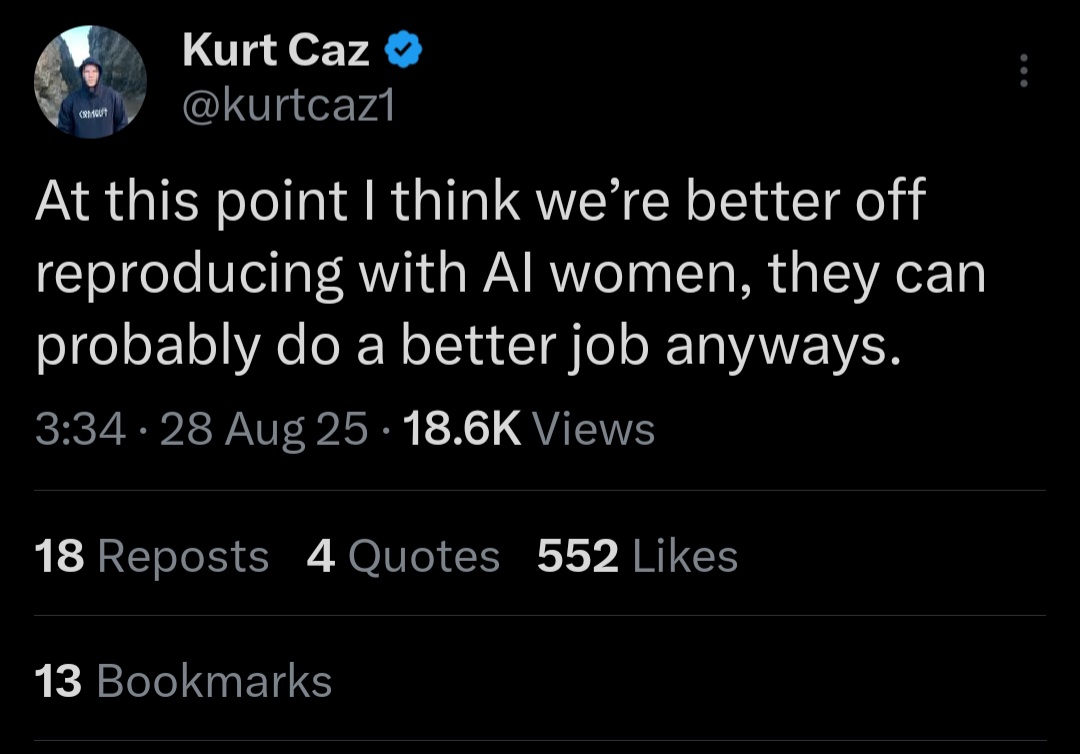Click the 28 Aug 25 date
Viewport: 1080px width, 754px height.
[263, 430]
